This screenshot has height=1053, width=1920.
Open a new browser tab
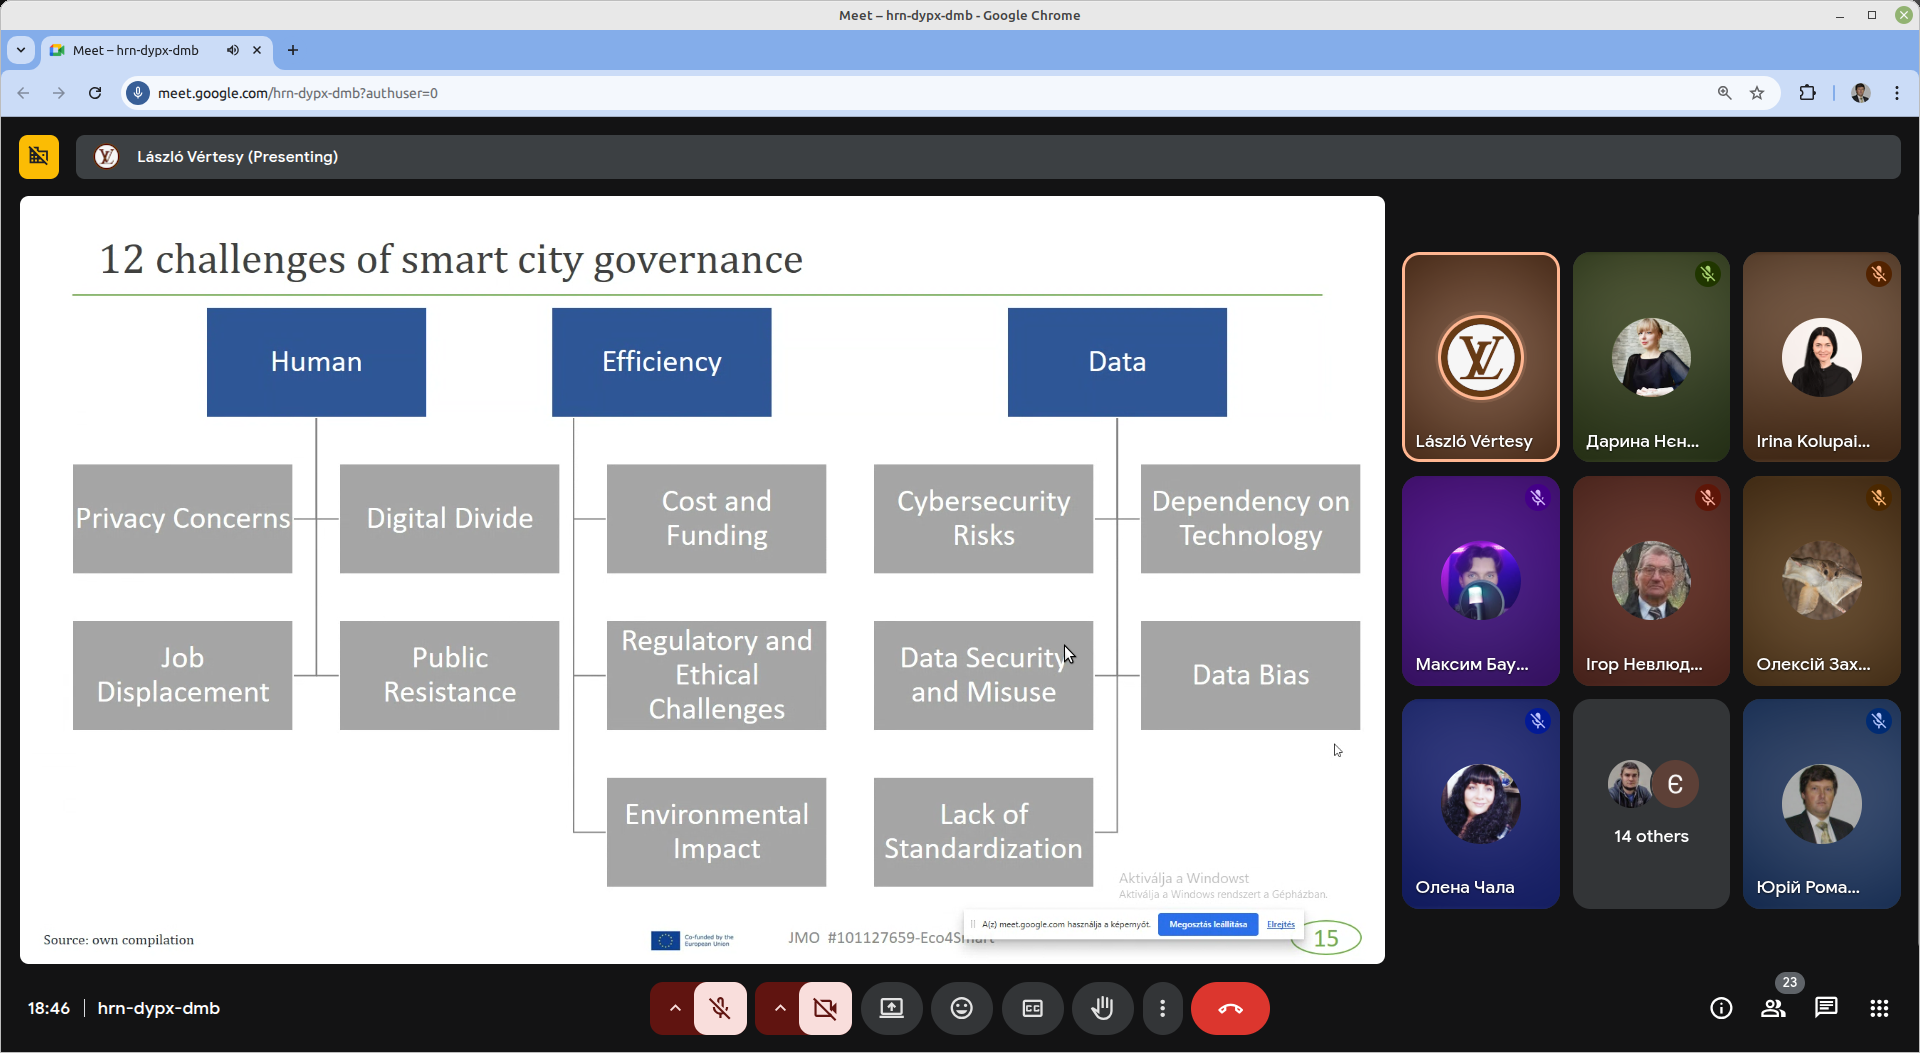tap(293, 50)
